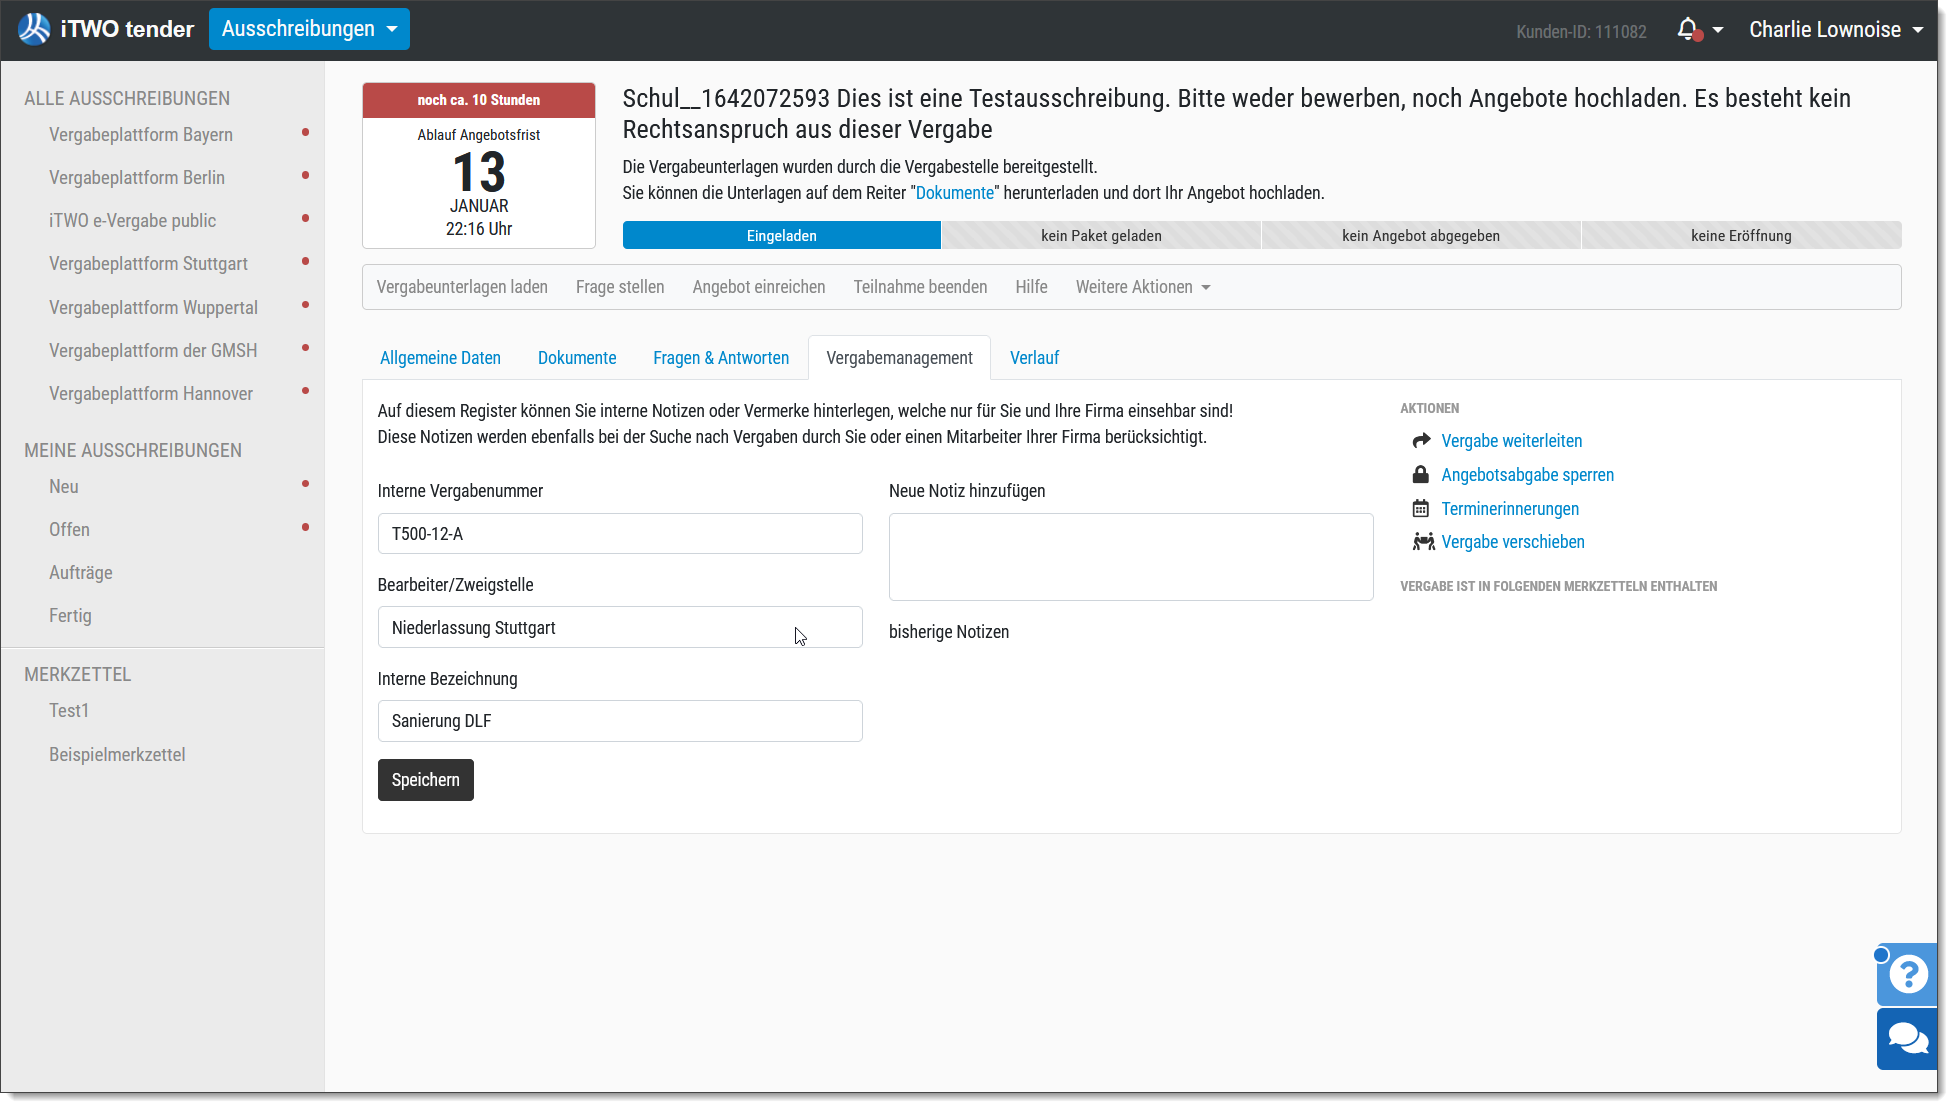Click the calendar icon beside Terminerinnerungen
This screenshot has width=1953, height=1108.
pos(1421,508)
